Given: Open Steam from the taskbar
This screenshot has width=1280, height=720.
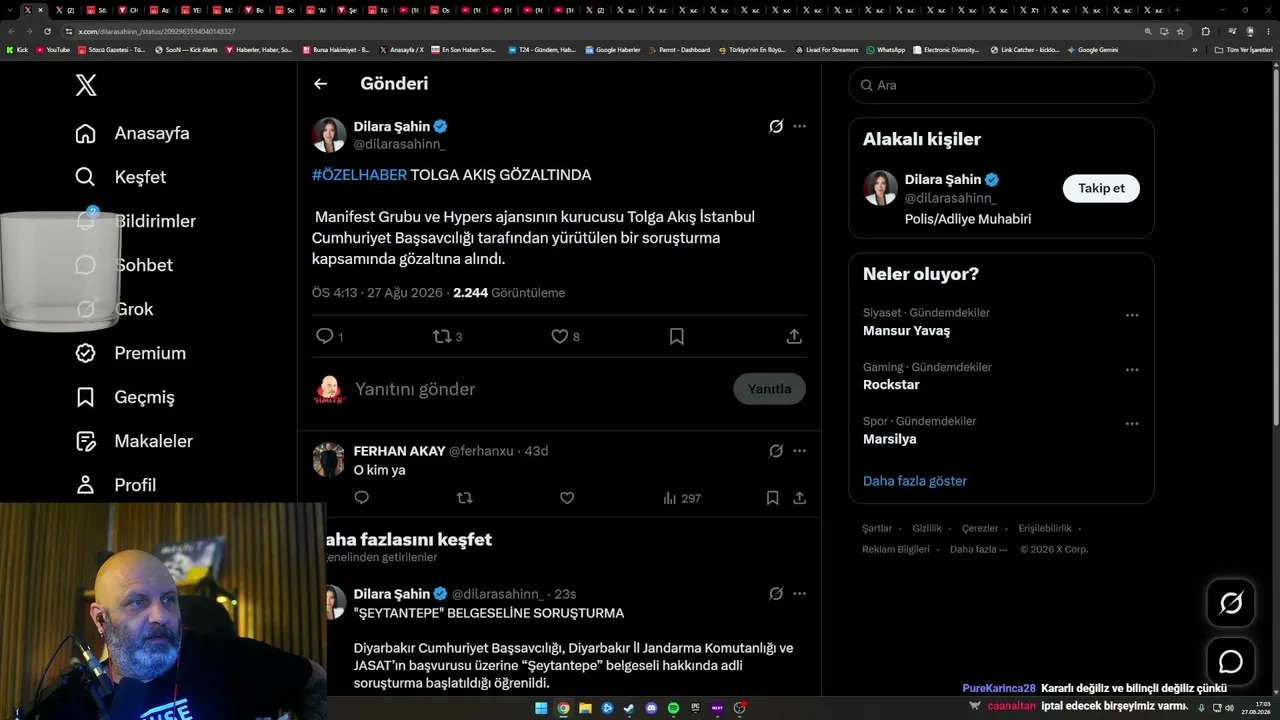Looking at the screenshot, I should (629, 708).
